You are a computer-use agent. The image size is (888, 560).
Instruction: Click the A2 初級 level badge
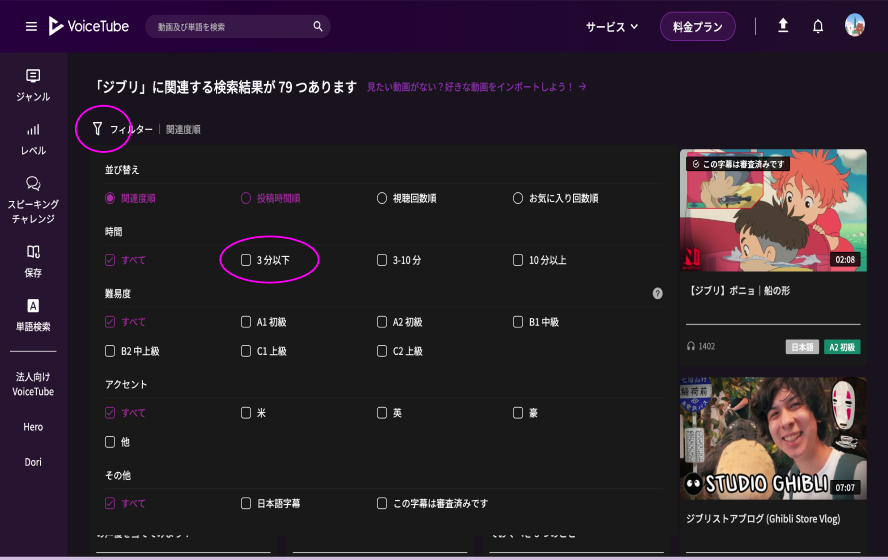tap(842, 347)
